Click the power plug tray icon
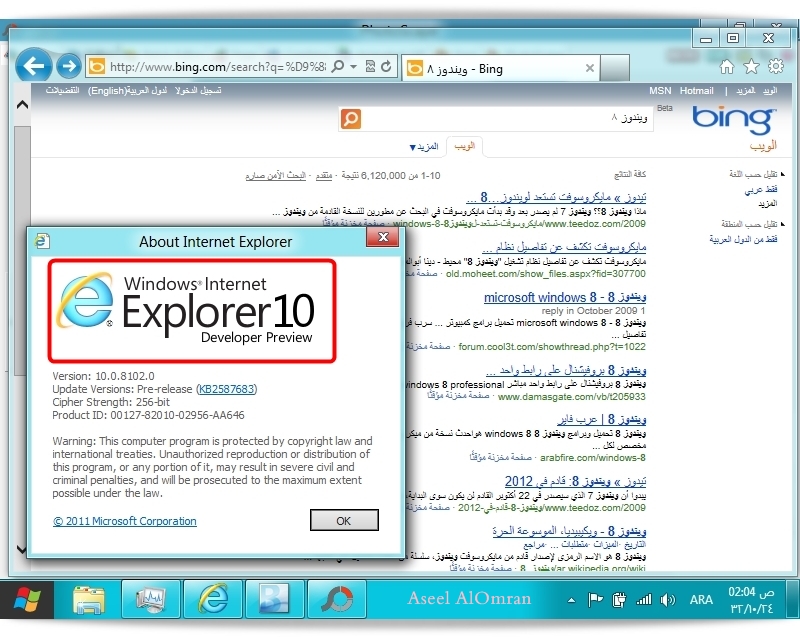800x638 pixels. tap(619, 600)
